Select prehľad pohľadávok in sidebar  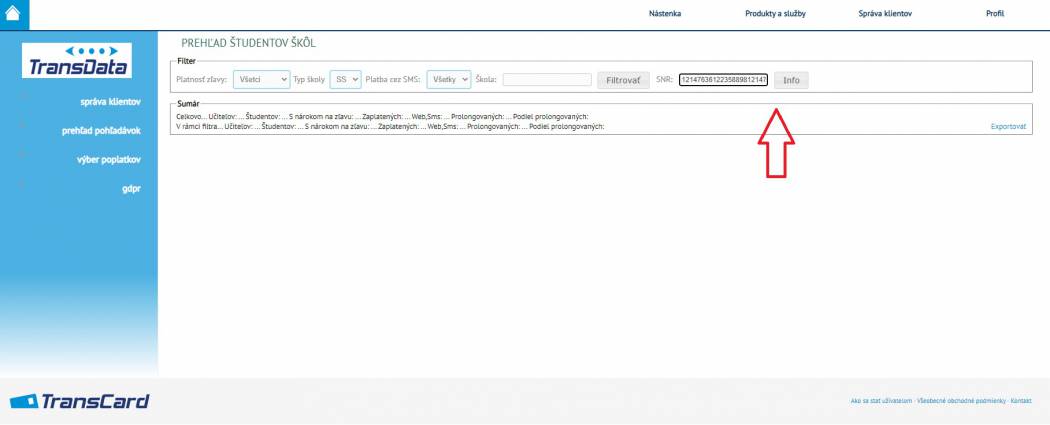tap(101, 130)
